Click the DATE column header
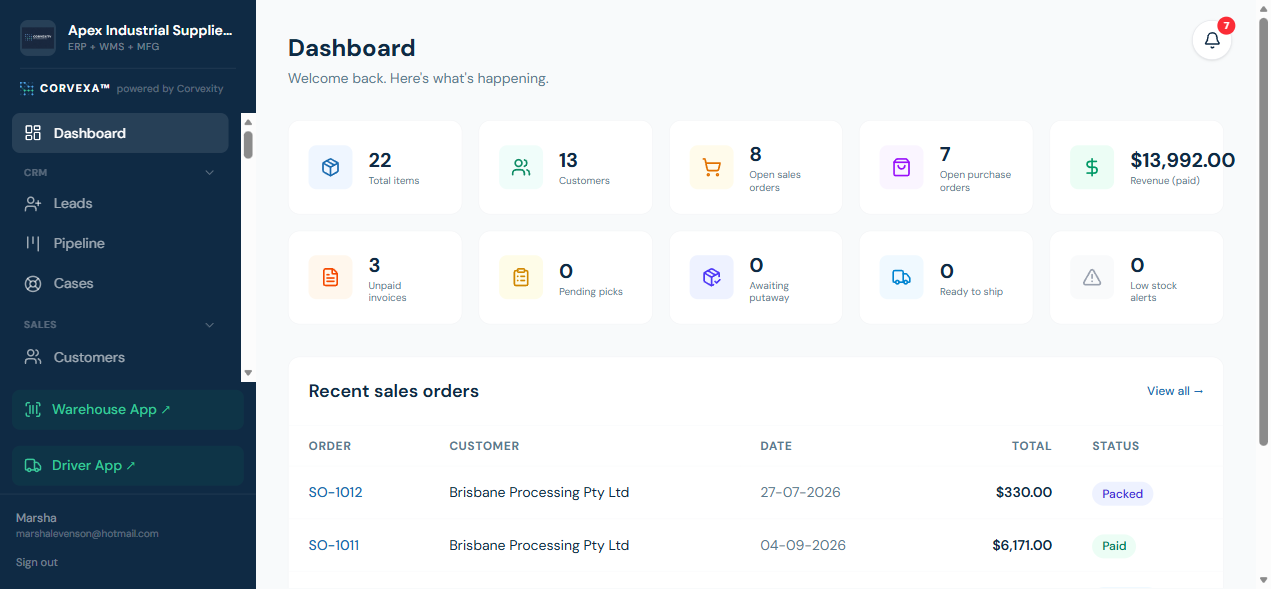The image size is (1271, 589). [776, 446]
